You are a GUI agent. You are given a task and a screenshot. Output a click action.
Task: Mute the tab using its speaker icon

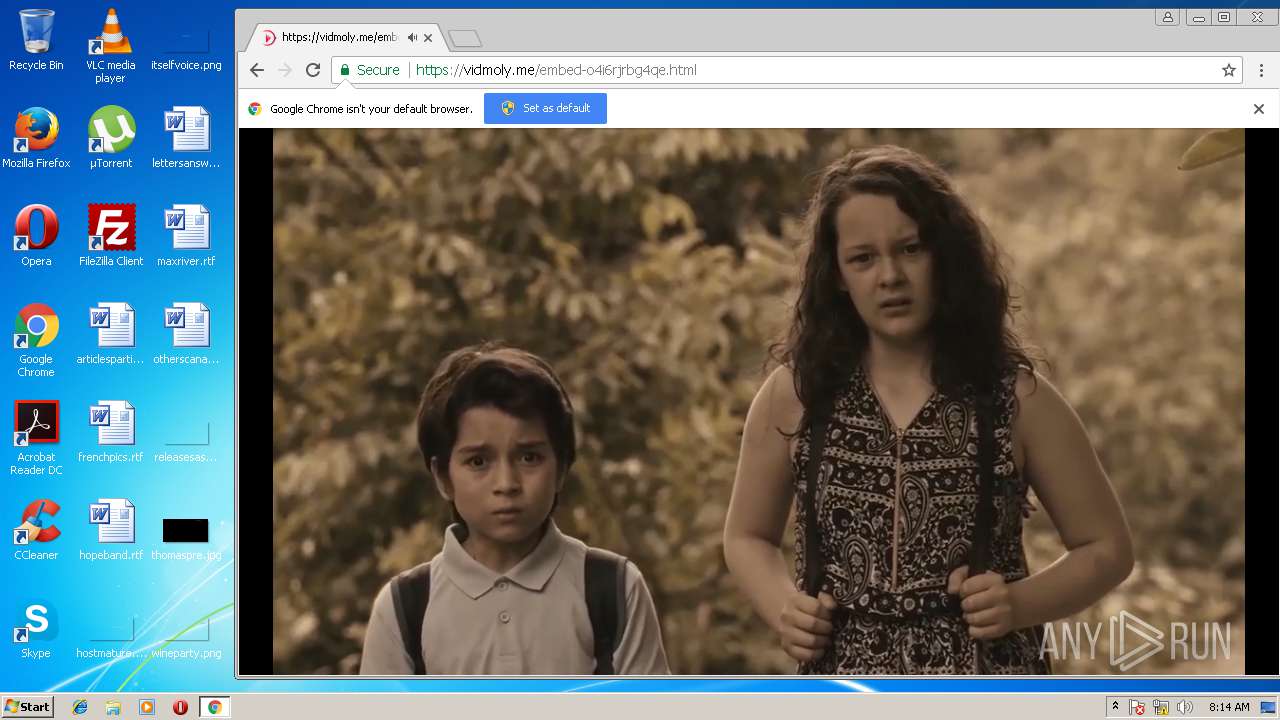[412, 37]
